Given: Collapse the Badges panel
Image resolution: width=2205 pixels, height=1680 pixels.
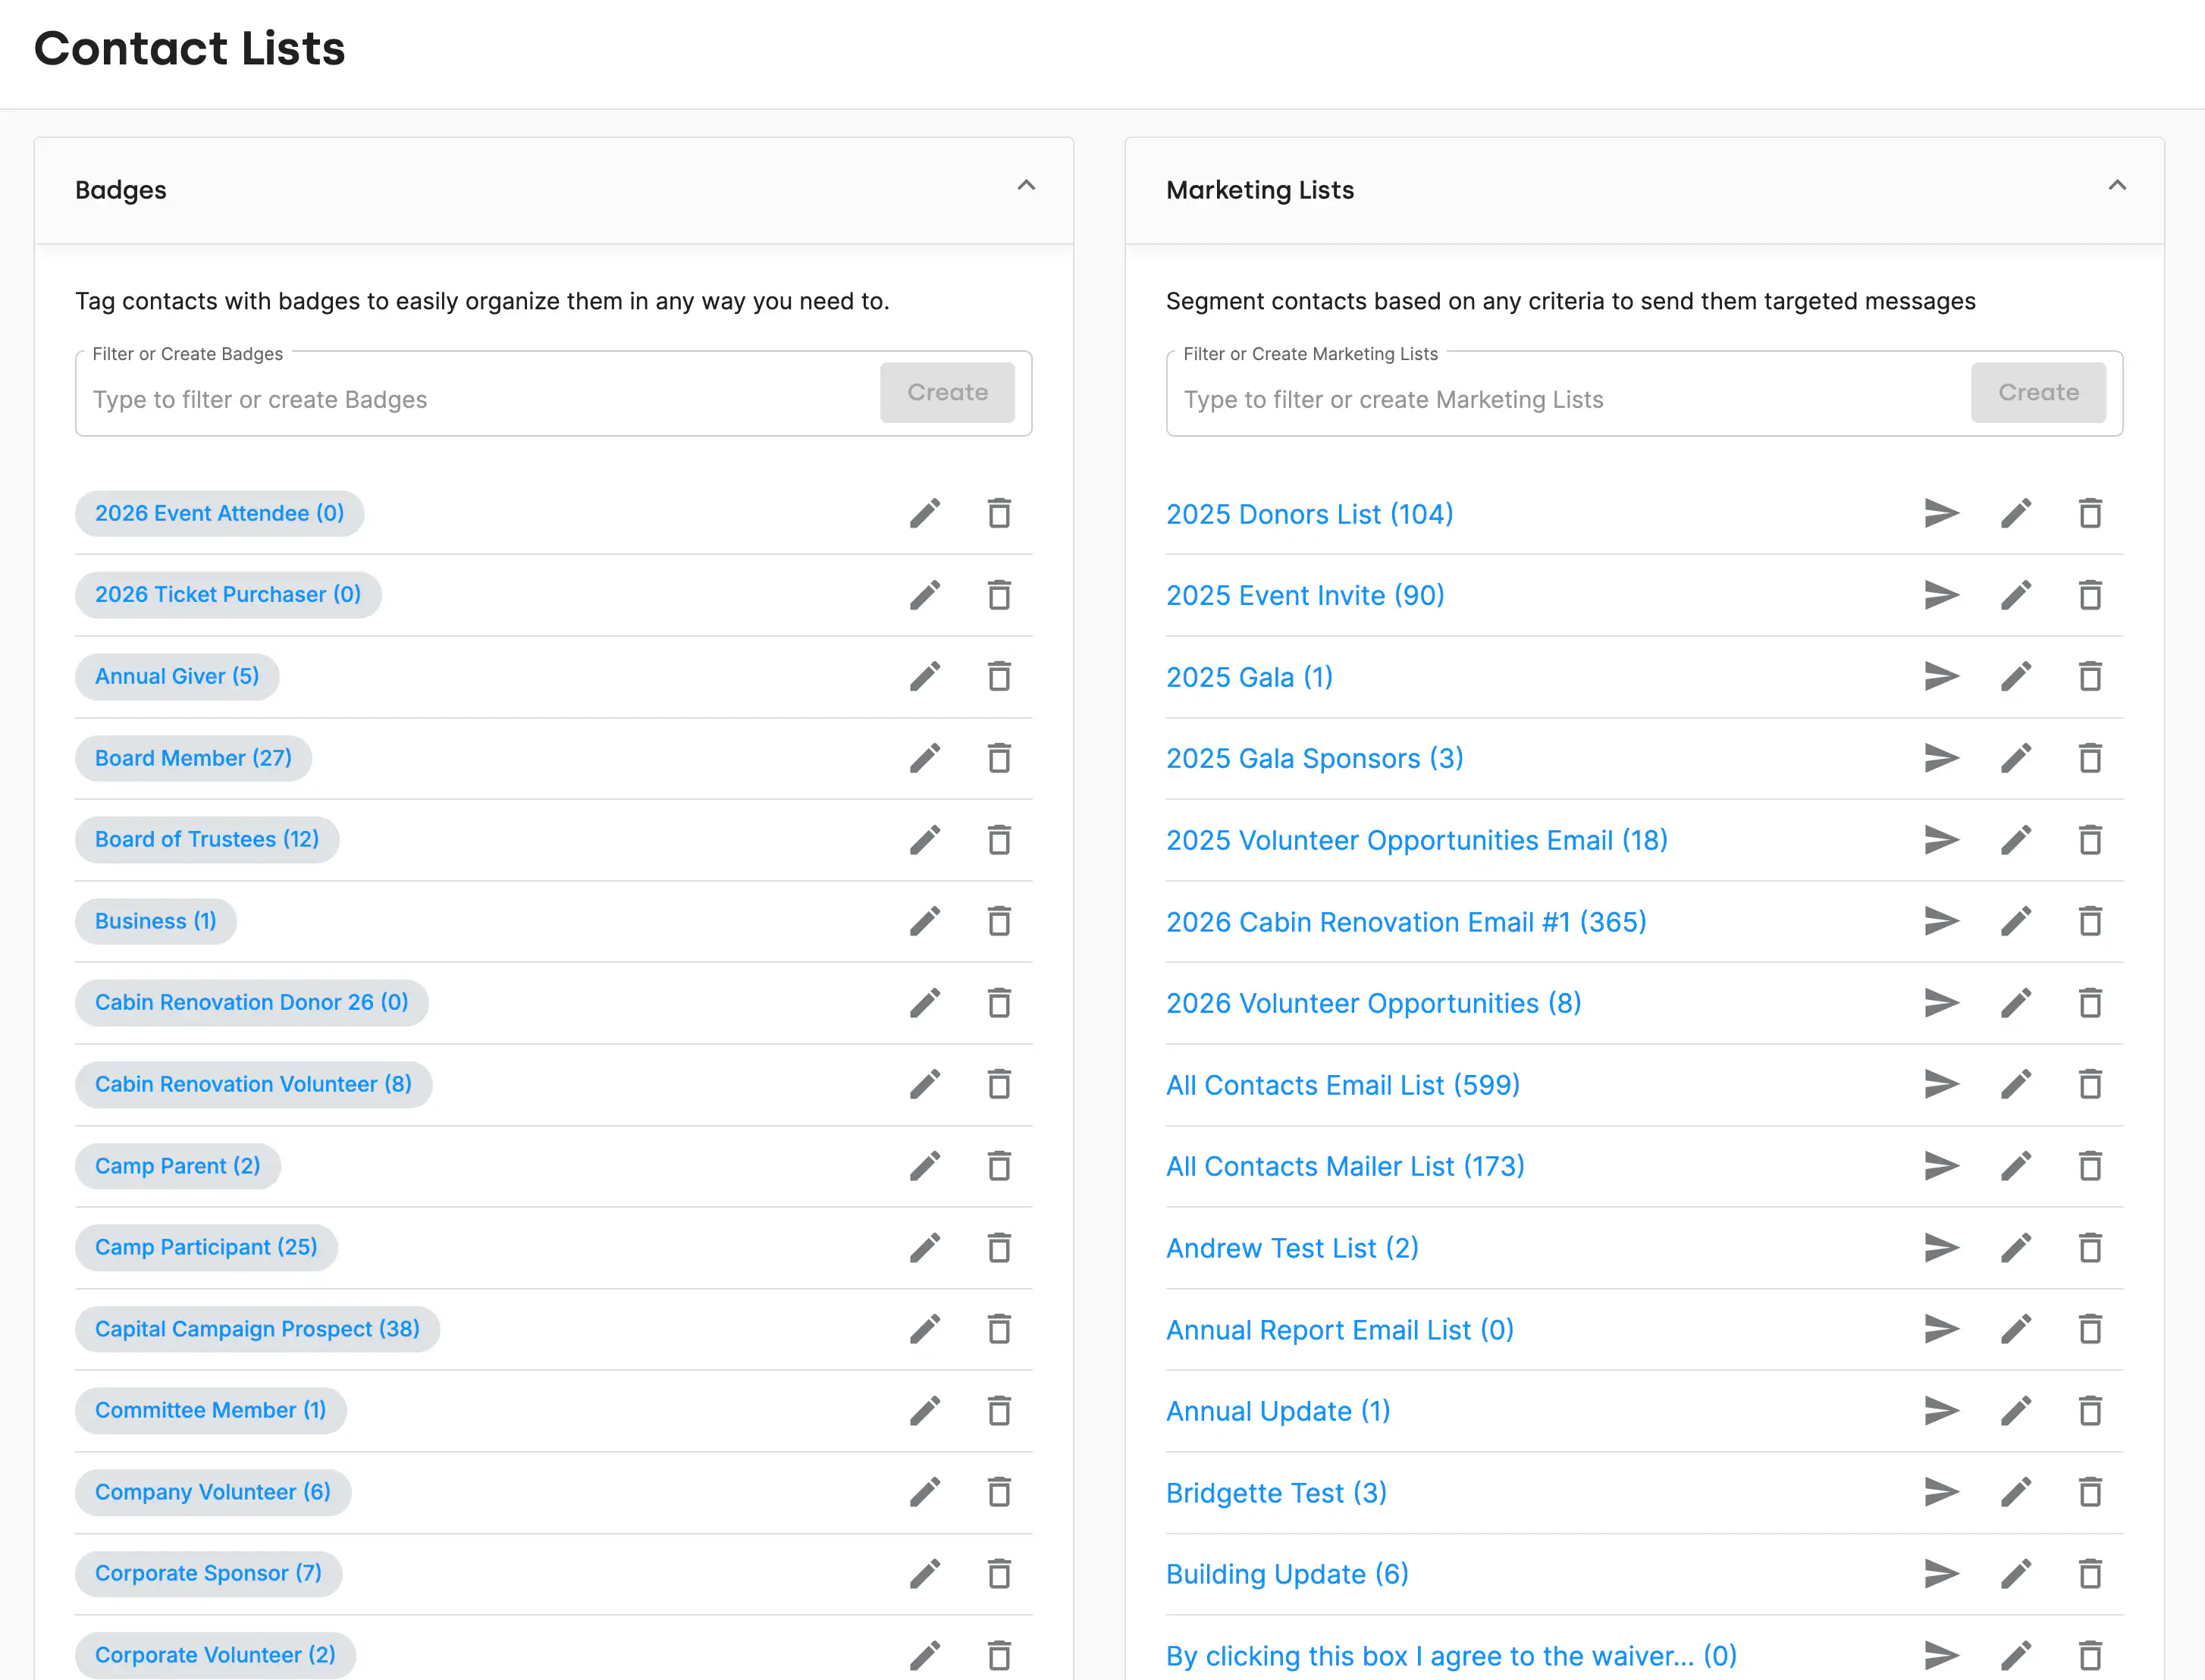Looking at the screenshot, I should 1026,186.
